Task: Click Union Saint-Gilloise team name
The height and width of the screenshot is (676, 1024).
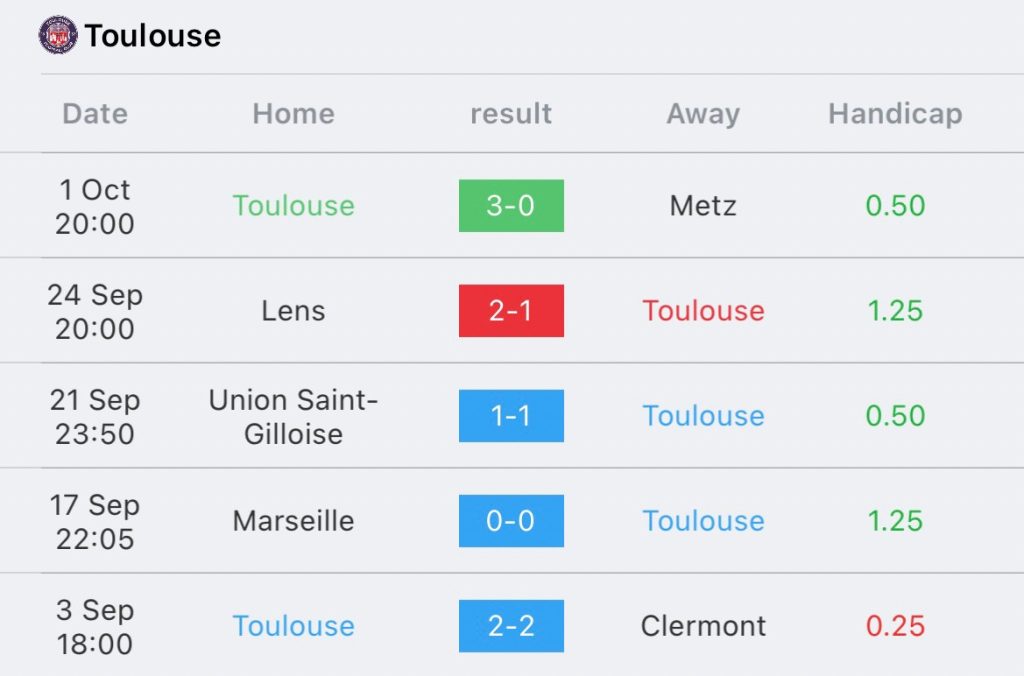Action: 294,417
